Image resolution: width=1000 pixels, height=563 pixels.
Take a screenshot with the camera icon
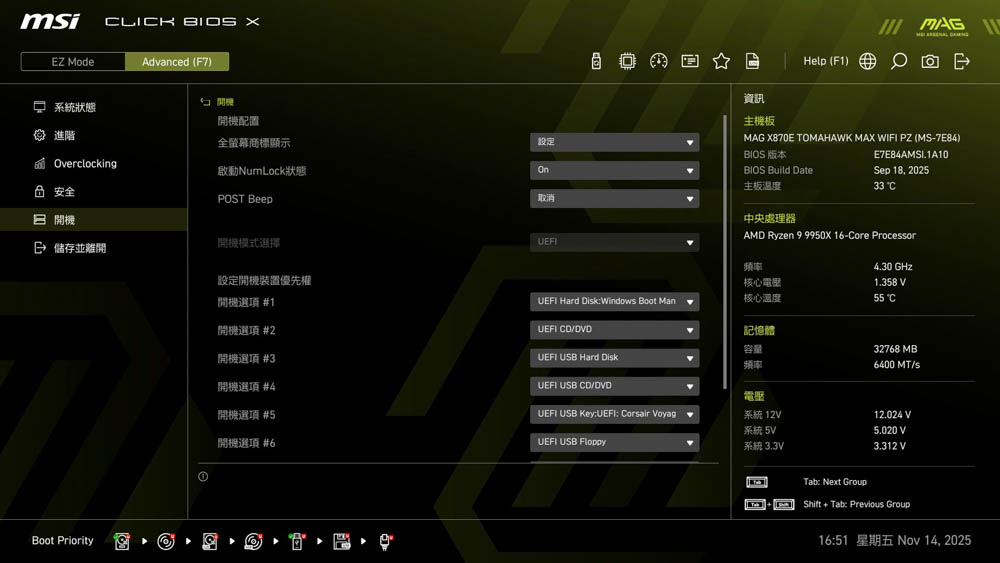coord(930,61)
